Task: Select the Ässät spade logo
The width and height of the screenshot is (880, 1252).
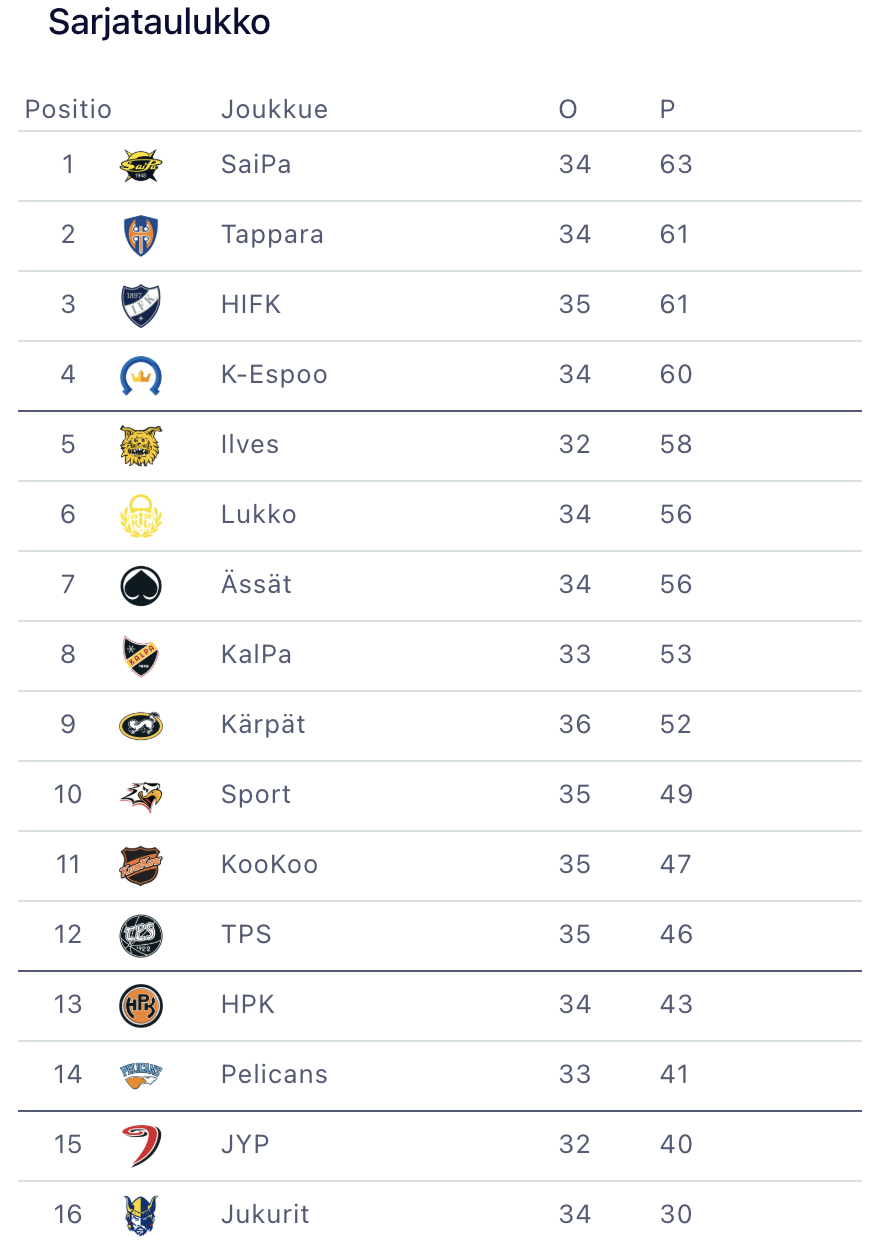Action: 140,585
